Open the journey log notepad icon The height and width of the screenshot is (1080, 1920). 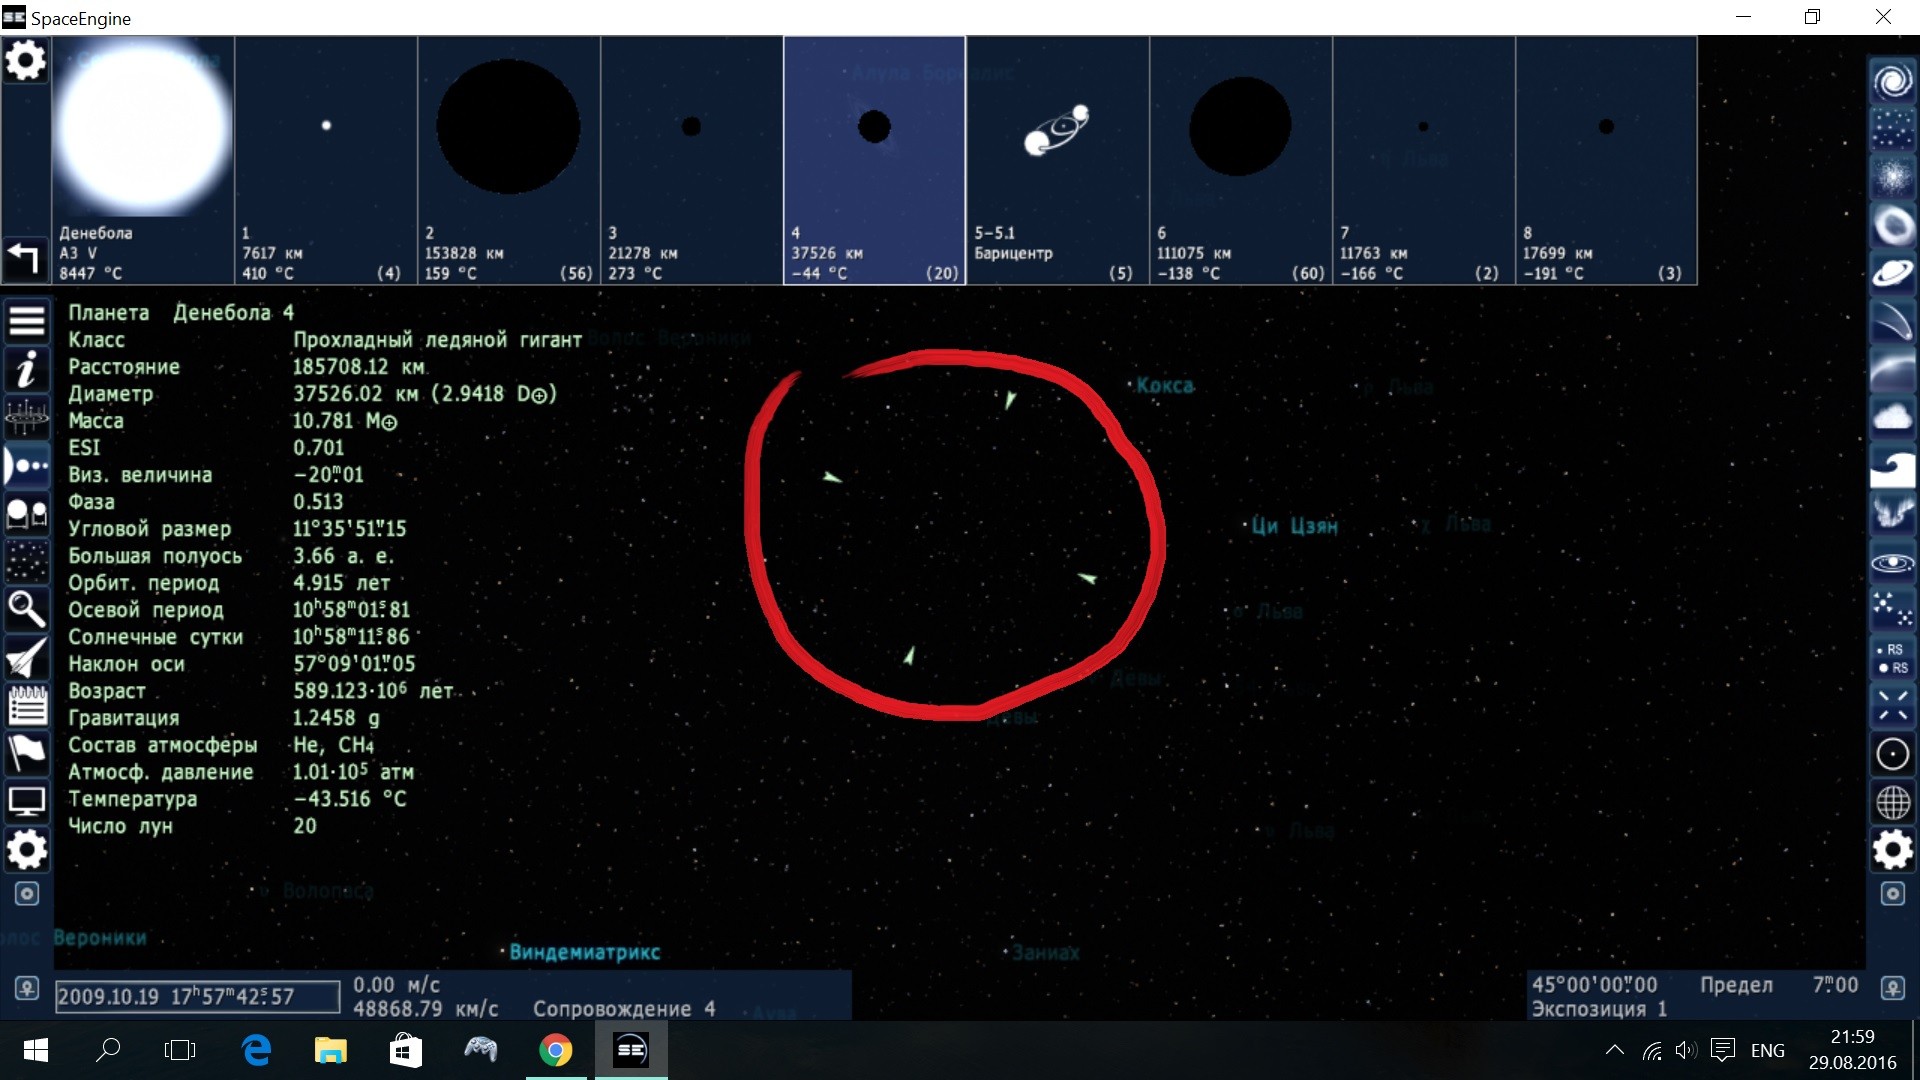click(x=27, y=705)
